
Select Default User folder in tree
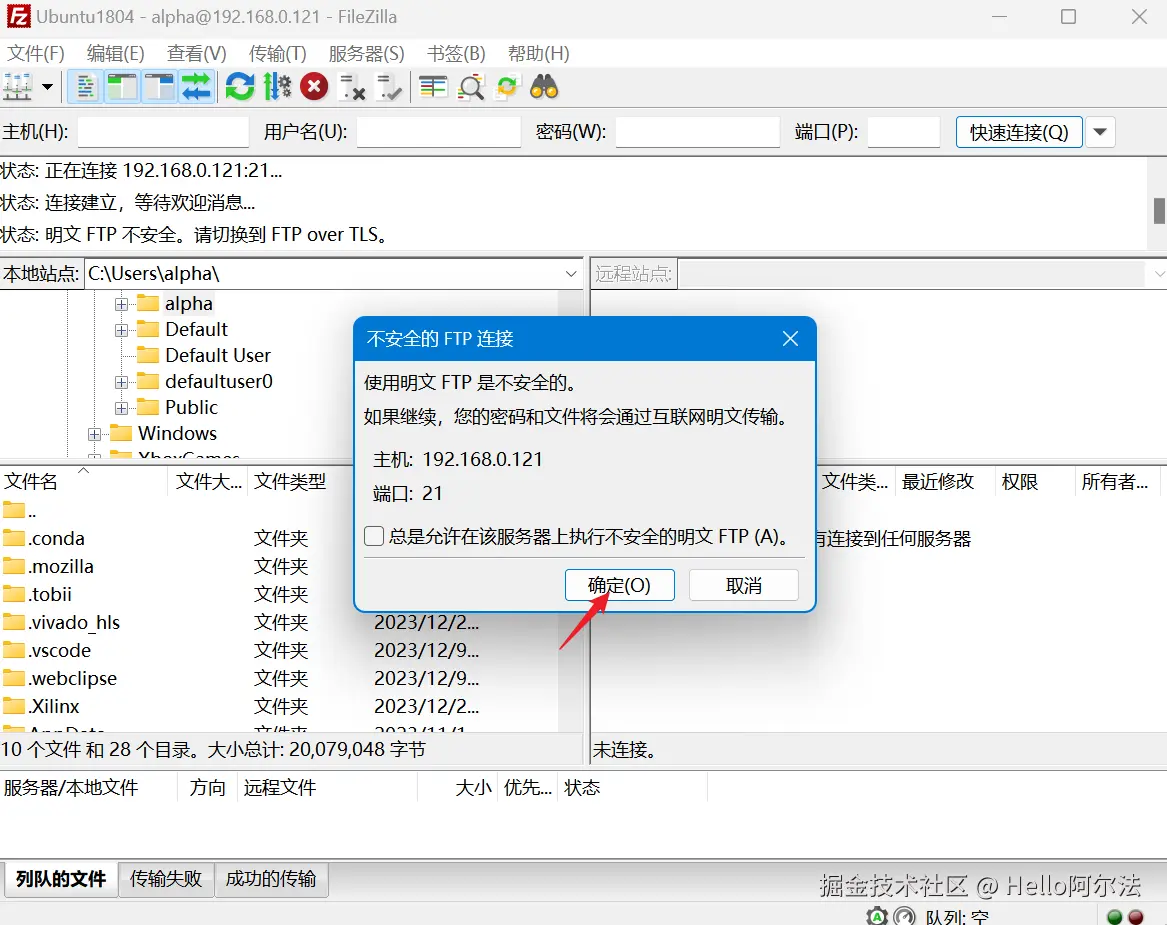pos(217,355)
